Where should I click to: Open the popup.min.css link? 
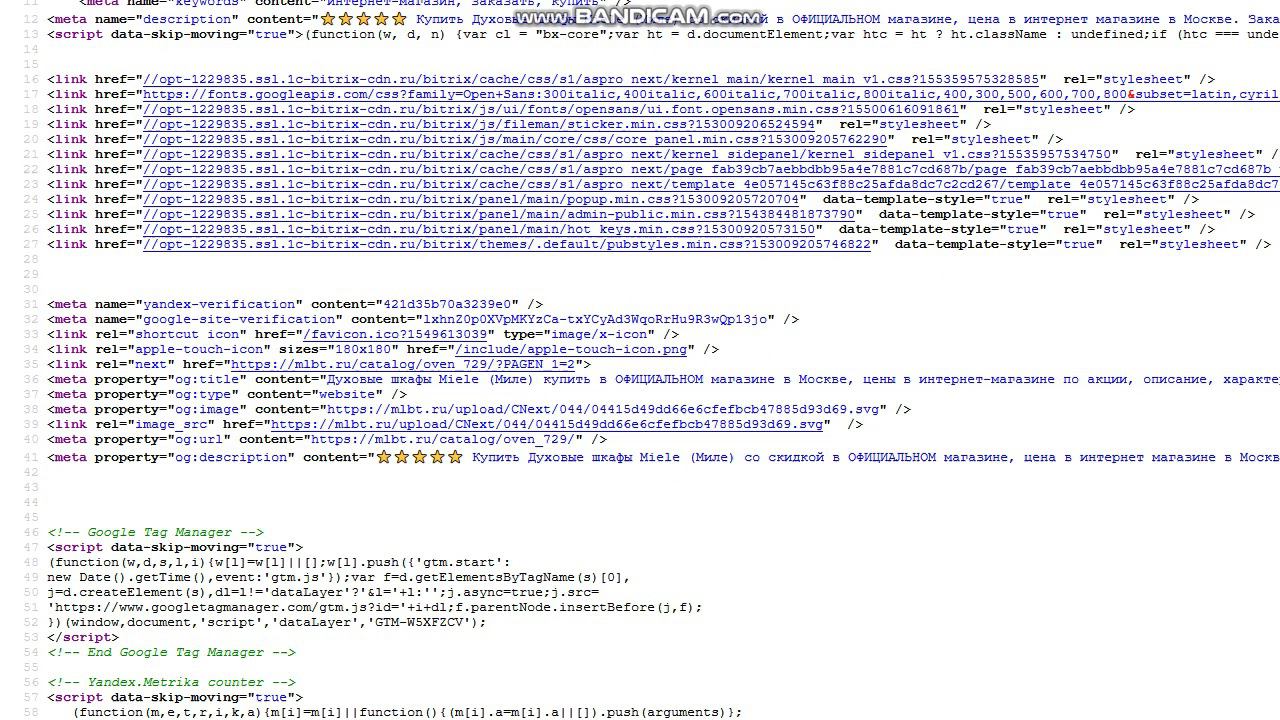[x=472, y=199]
